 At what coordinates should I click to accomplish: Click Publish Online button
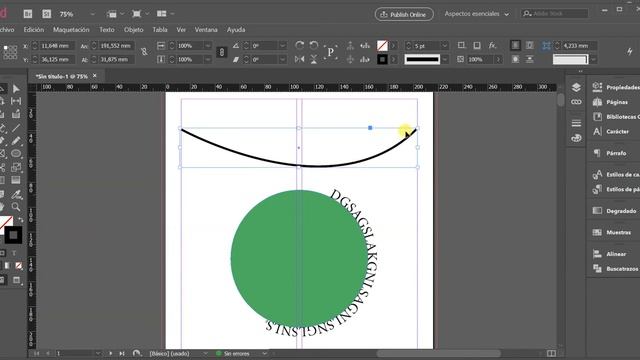coord(404,14)
